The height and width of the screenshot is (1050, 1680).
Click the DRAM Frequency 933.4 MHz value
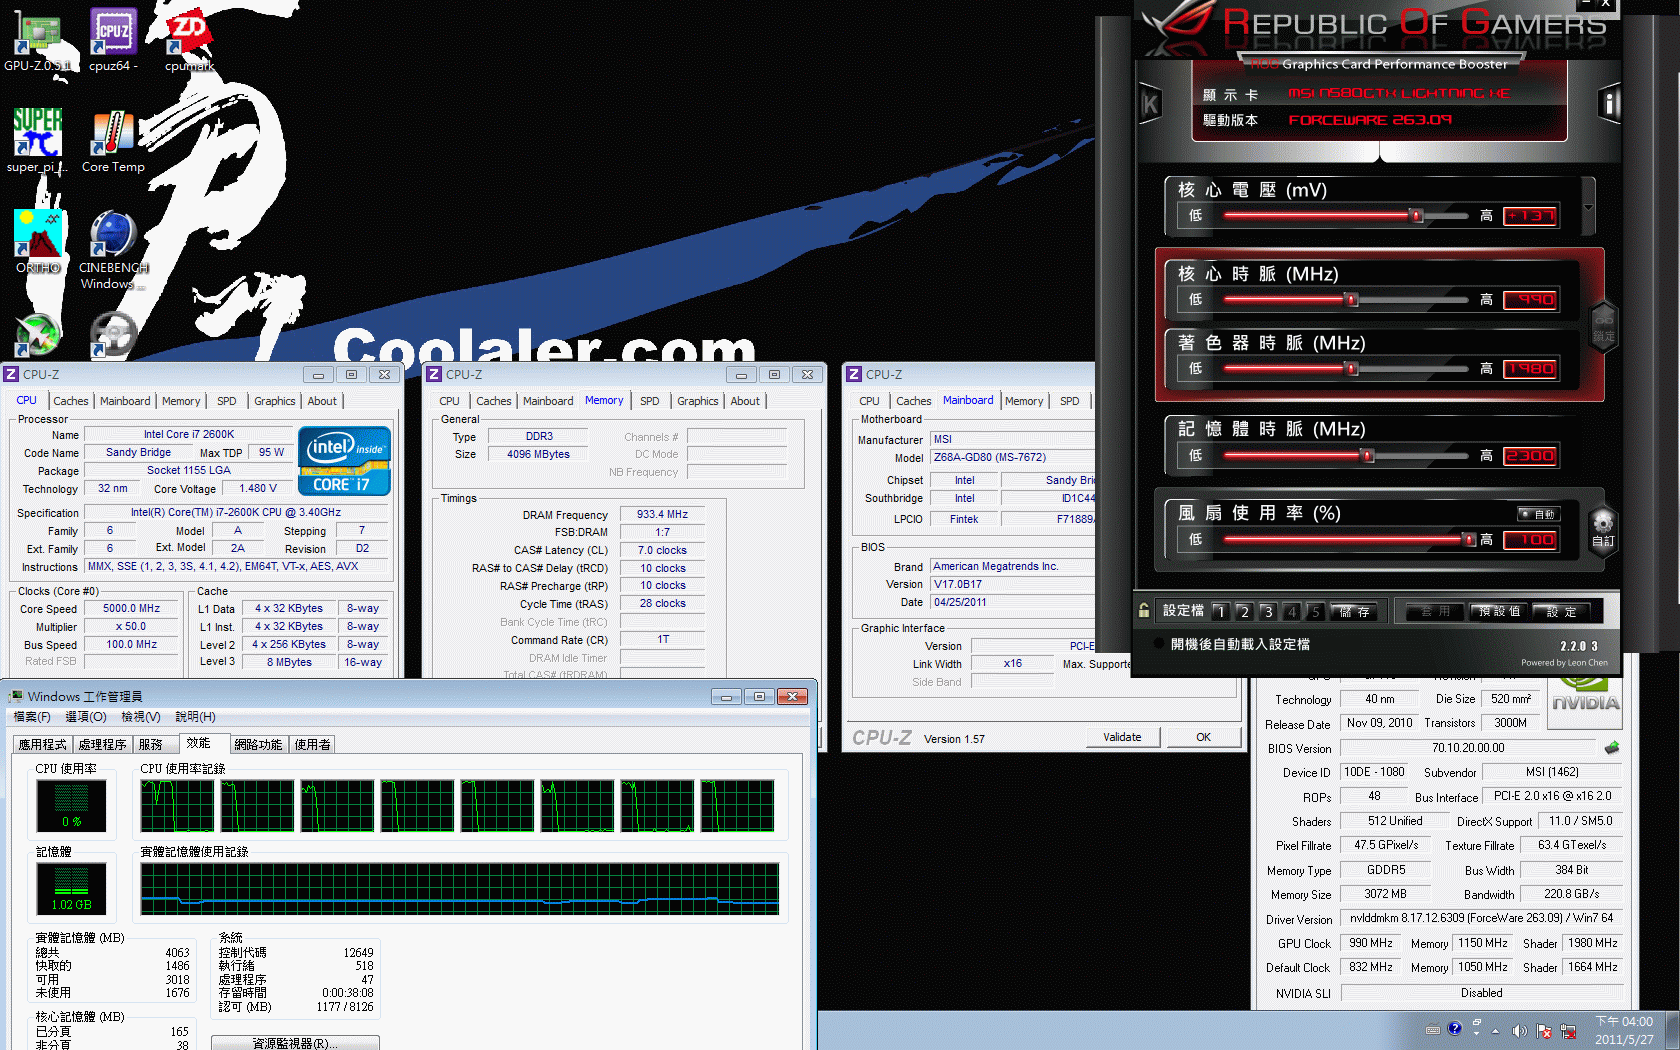(x=662, y=515)
